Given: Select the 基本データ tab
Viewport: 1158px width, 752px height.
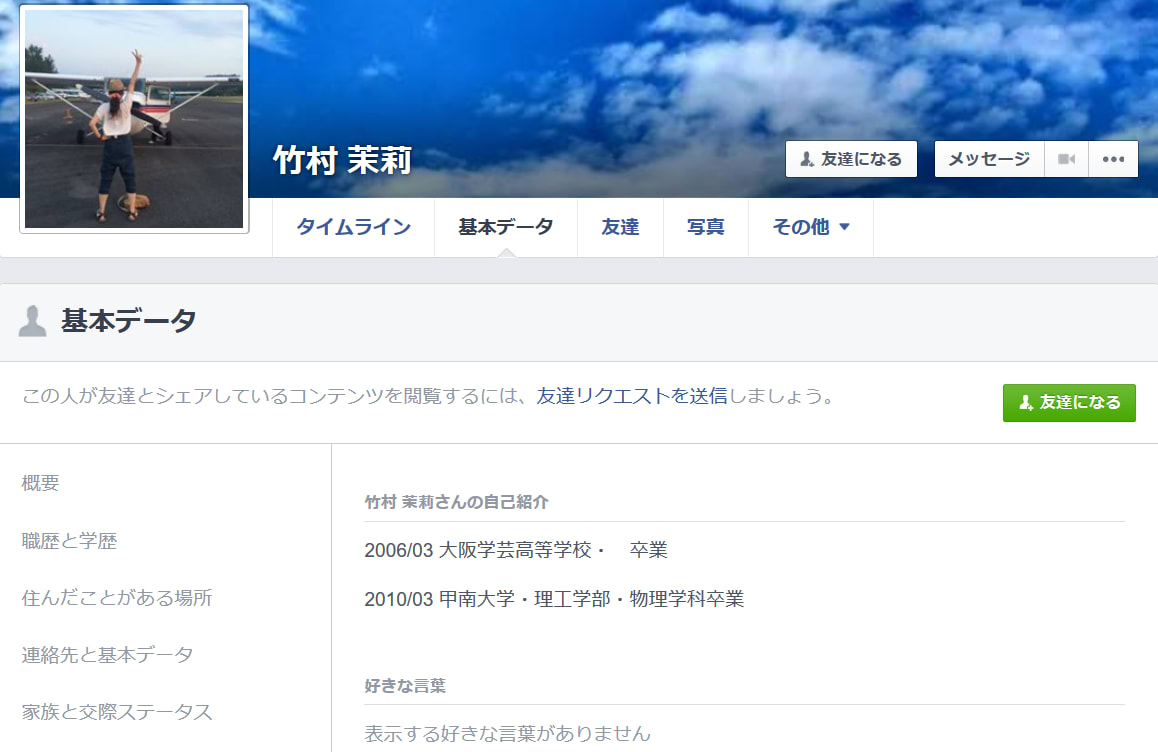Looking at the screenshot, I should 505,227.
